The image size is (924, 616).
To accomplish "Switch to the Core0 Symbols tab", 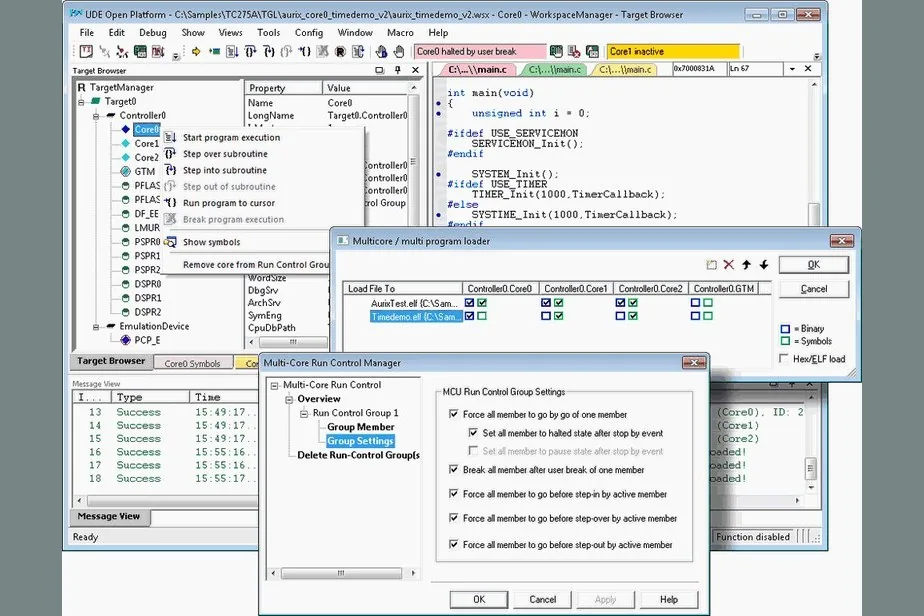I will pos(192,364).
